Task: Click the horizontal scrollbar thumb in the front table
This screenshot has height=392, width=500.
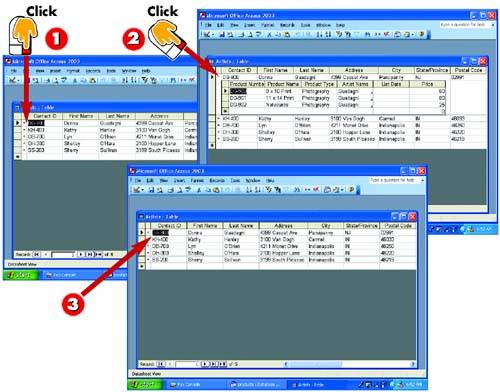Action: (x=315, y=364)
